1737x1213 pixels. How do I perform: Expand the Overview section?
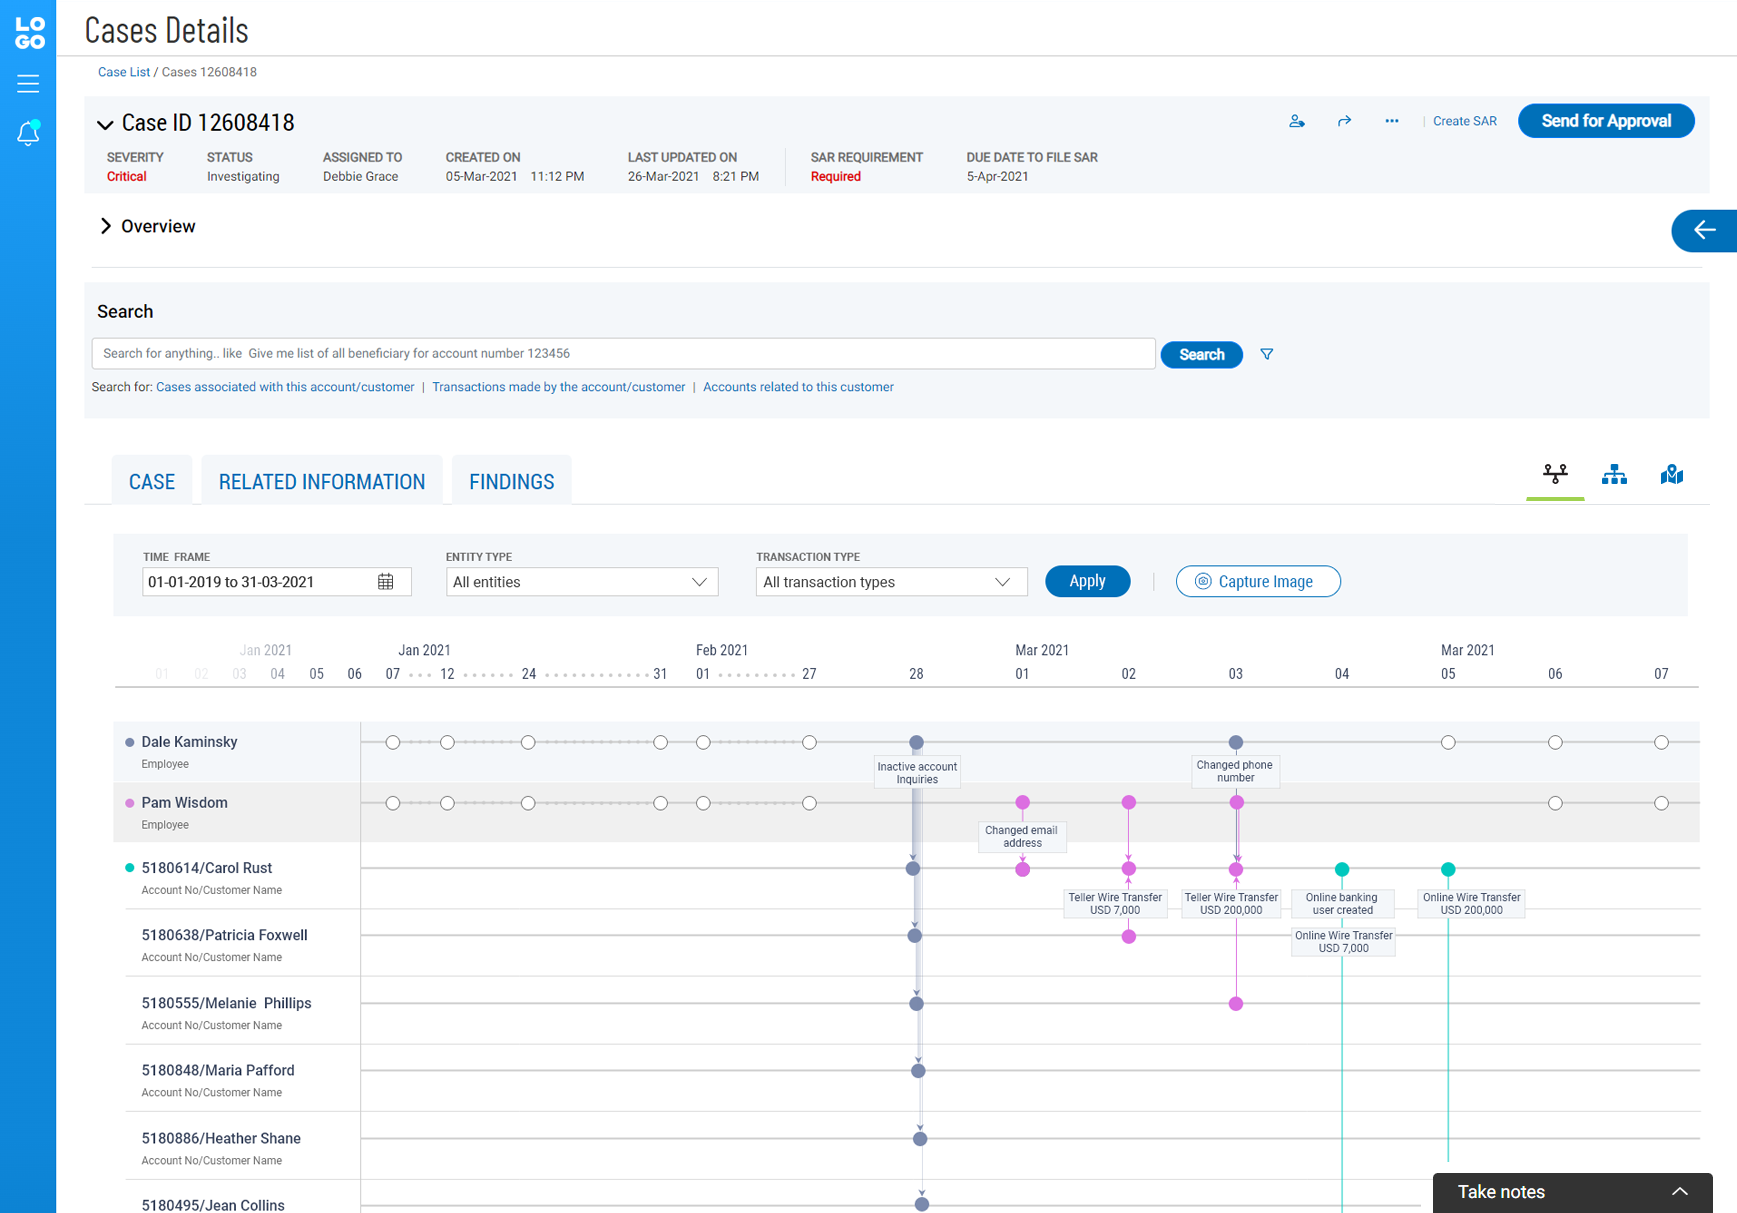point(106,226)
